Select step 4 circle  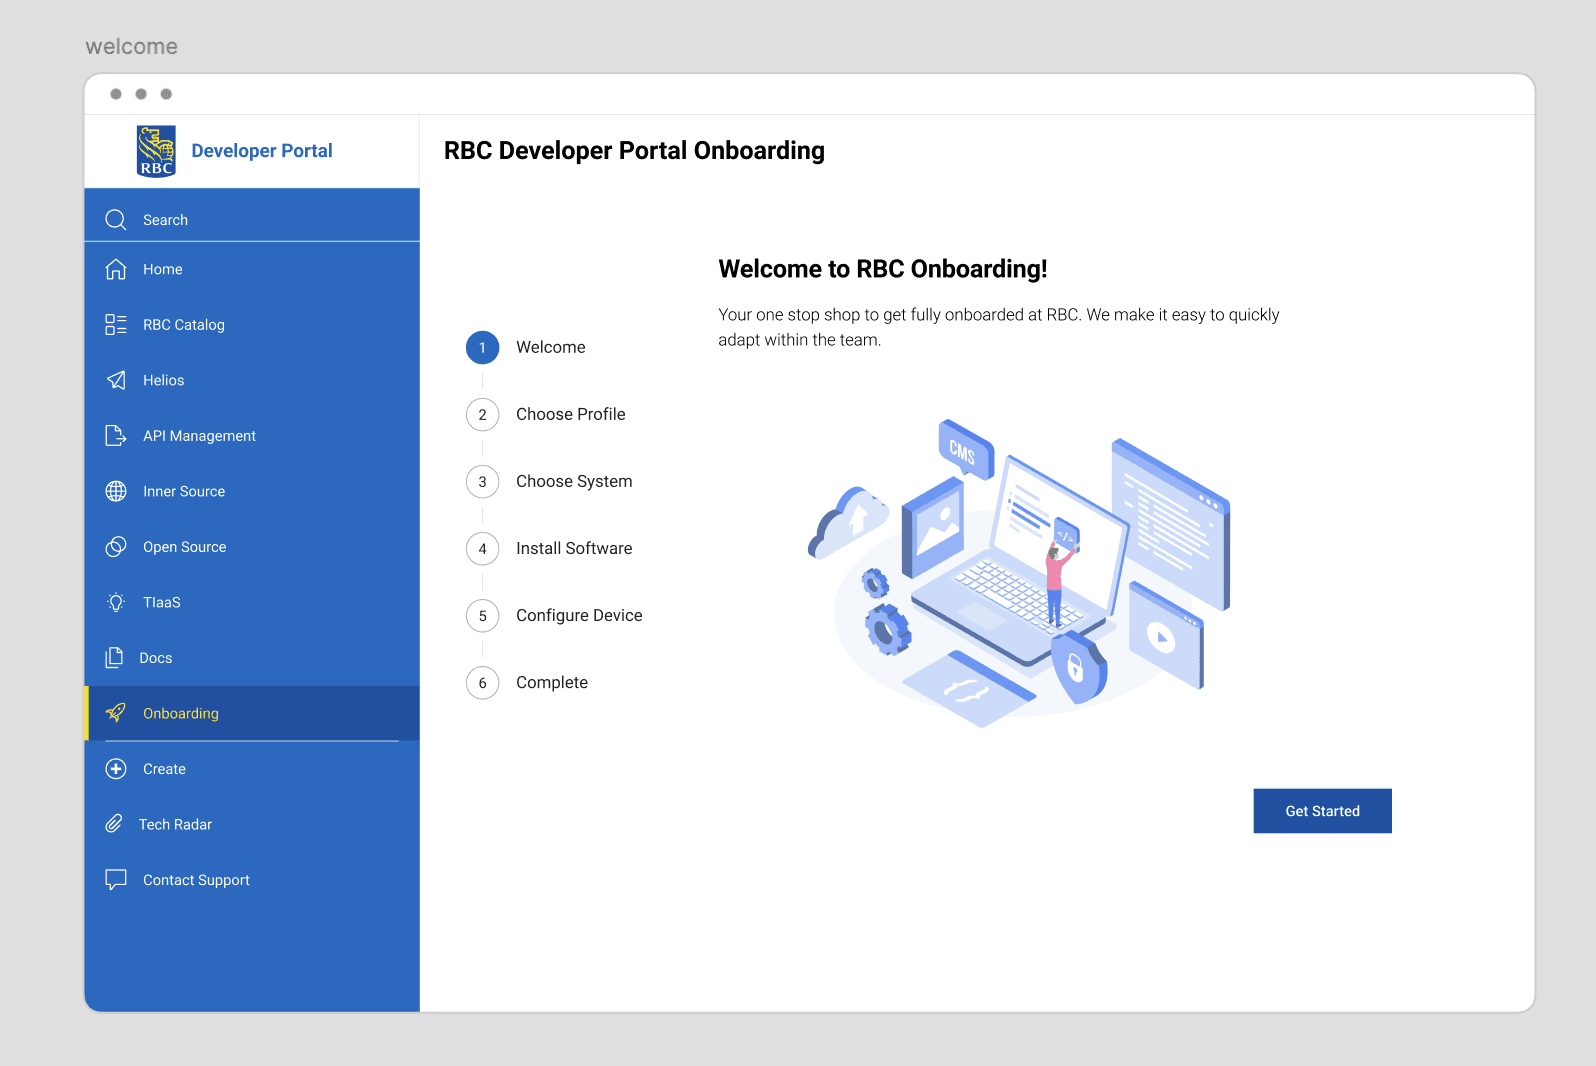(482, 549)
